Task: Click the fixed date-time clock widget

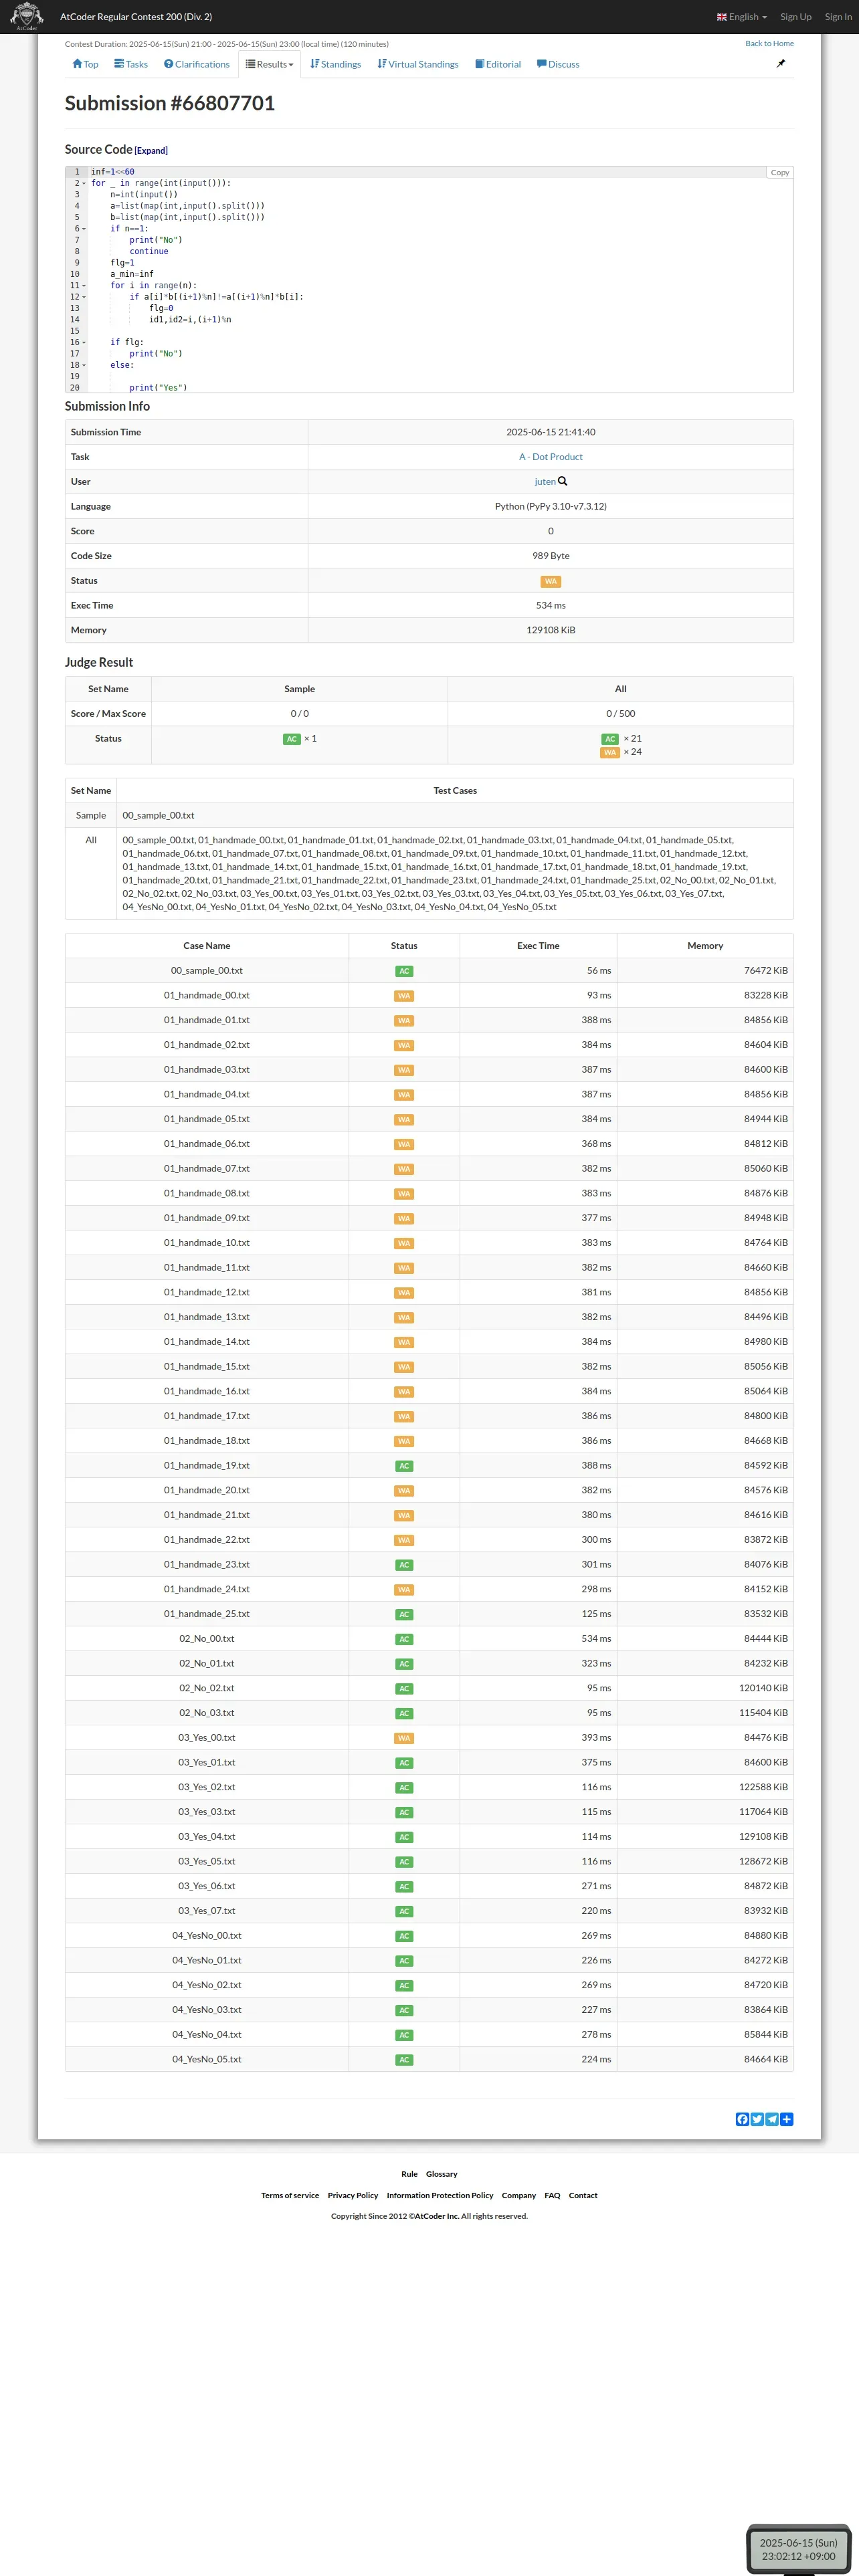Action: [797, 2548]
